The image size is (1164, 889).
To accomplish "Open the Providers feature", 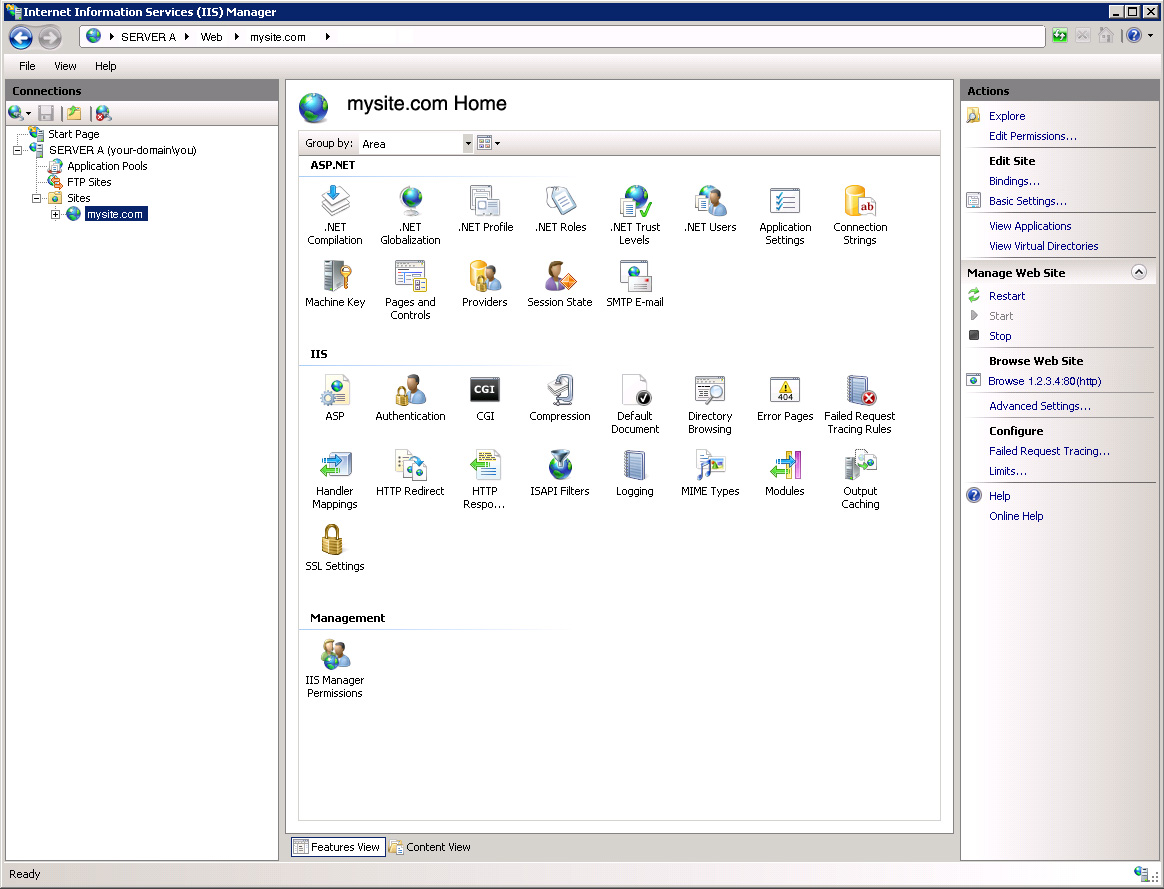I will (x=485, y=284).
